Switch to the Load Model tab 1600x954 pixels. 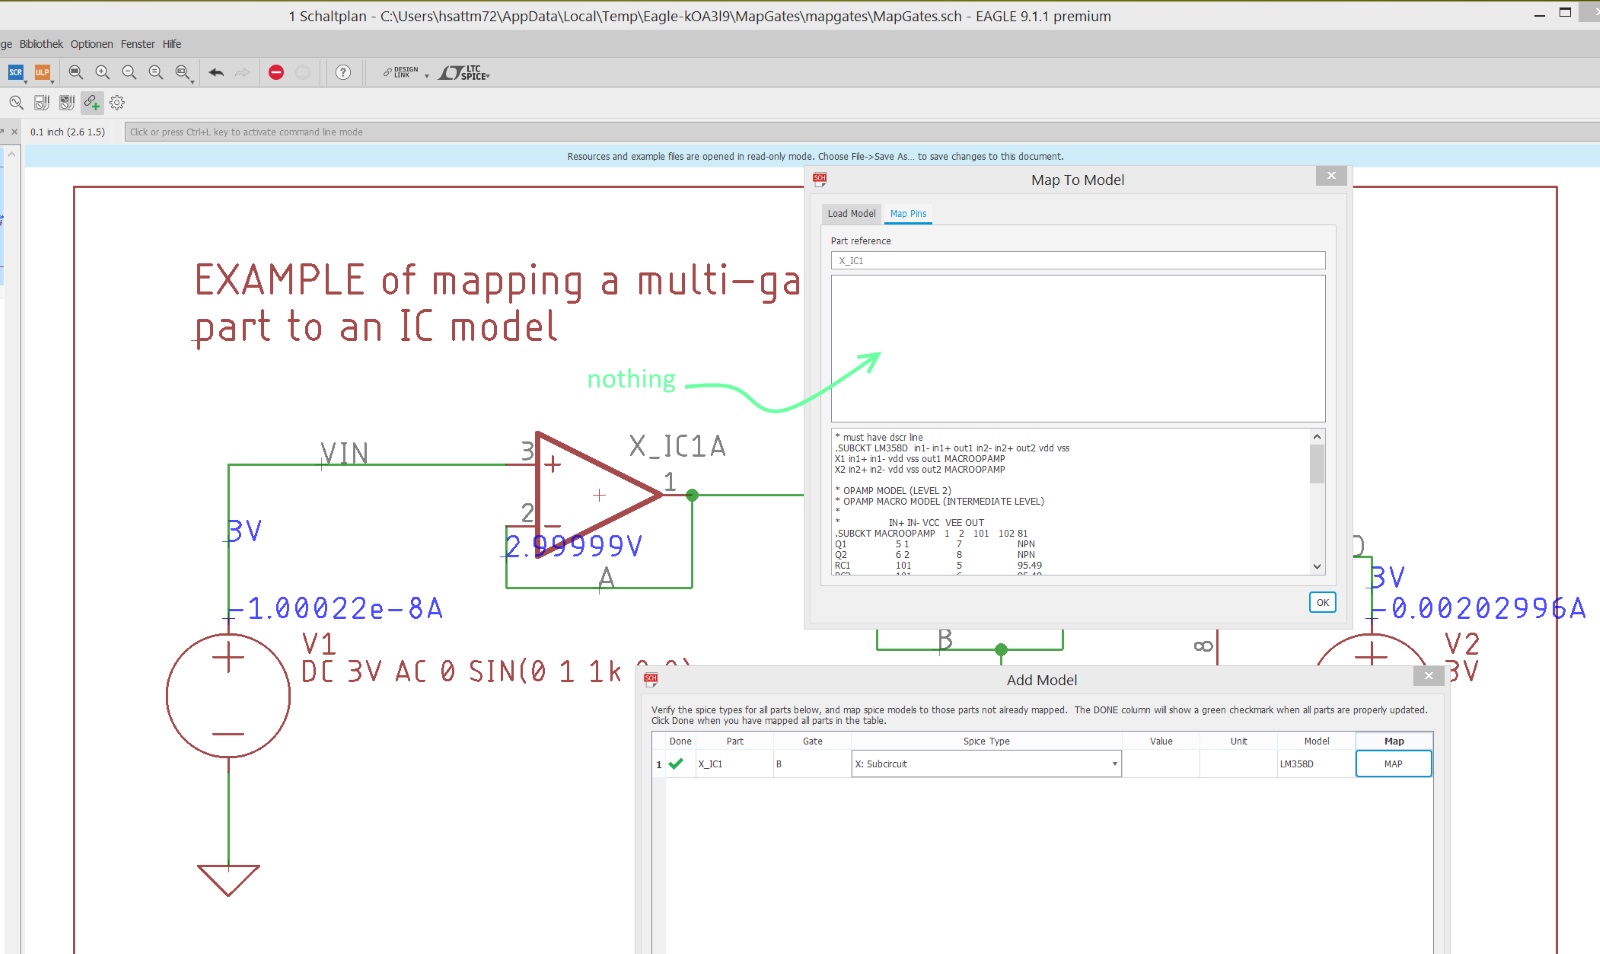point(852,213)
